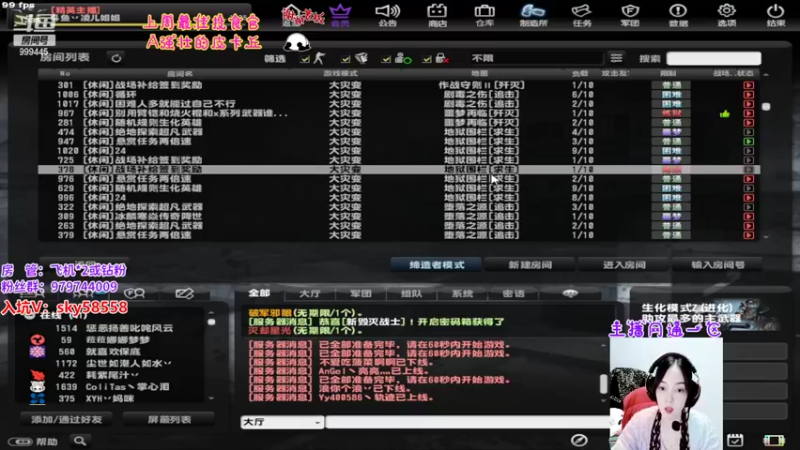This screenshot has width=800, height=450.
Task: Click the room list scrollbar thumb
Action: click(766, 107)
